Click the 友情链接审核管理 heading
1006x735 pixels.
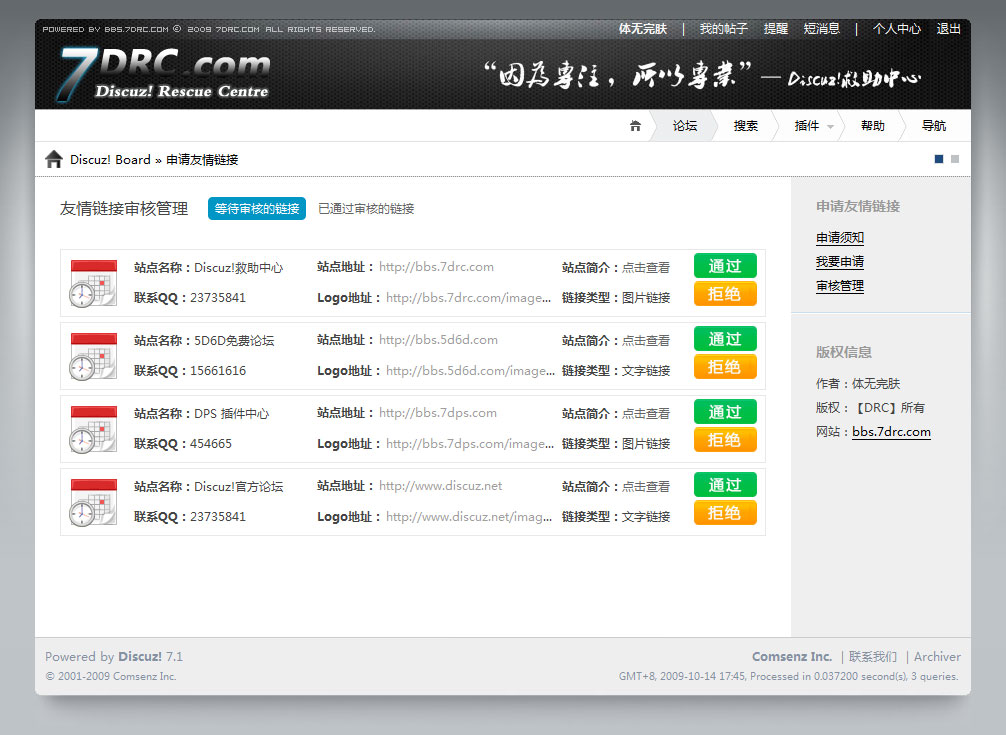click(124, 208)
